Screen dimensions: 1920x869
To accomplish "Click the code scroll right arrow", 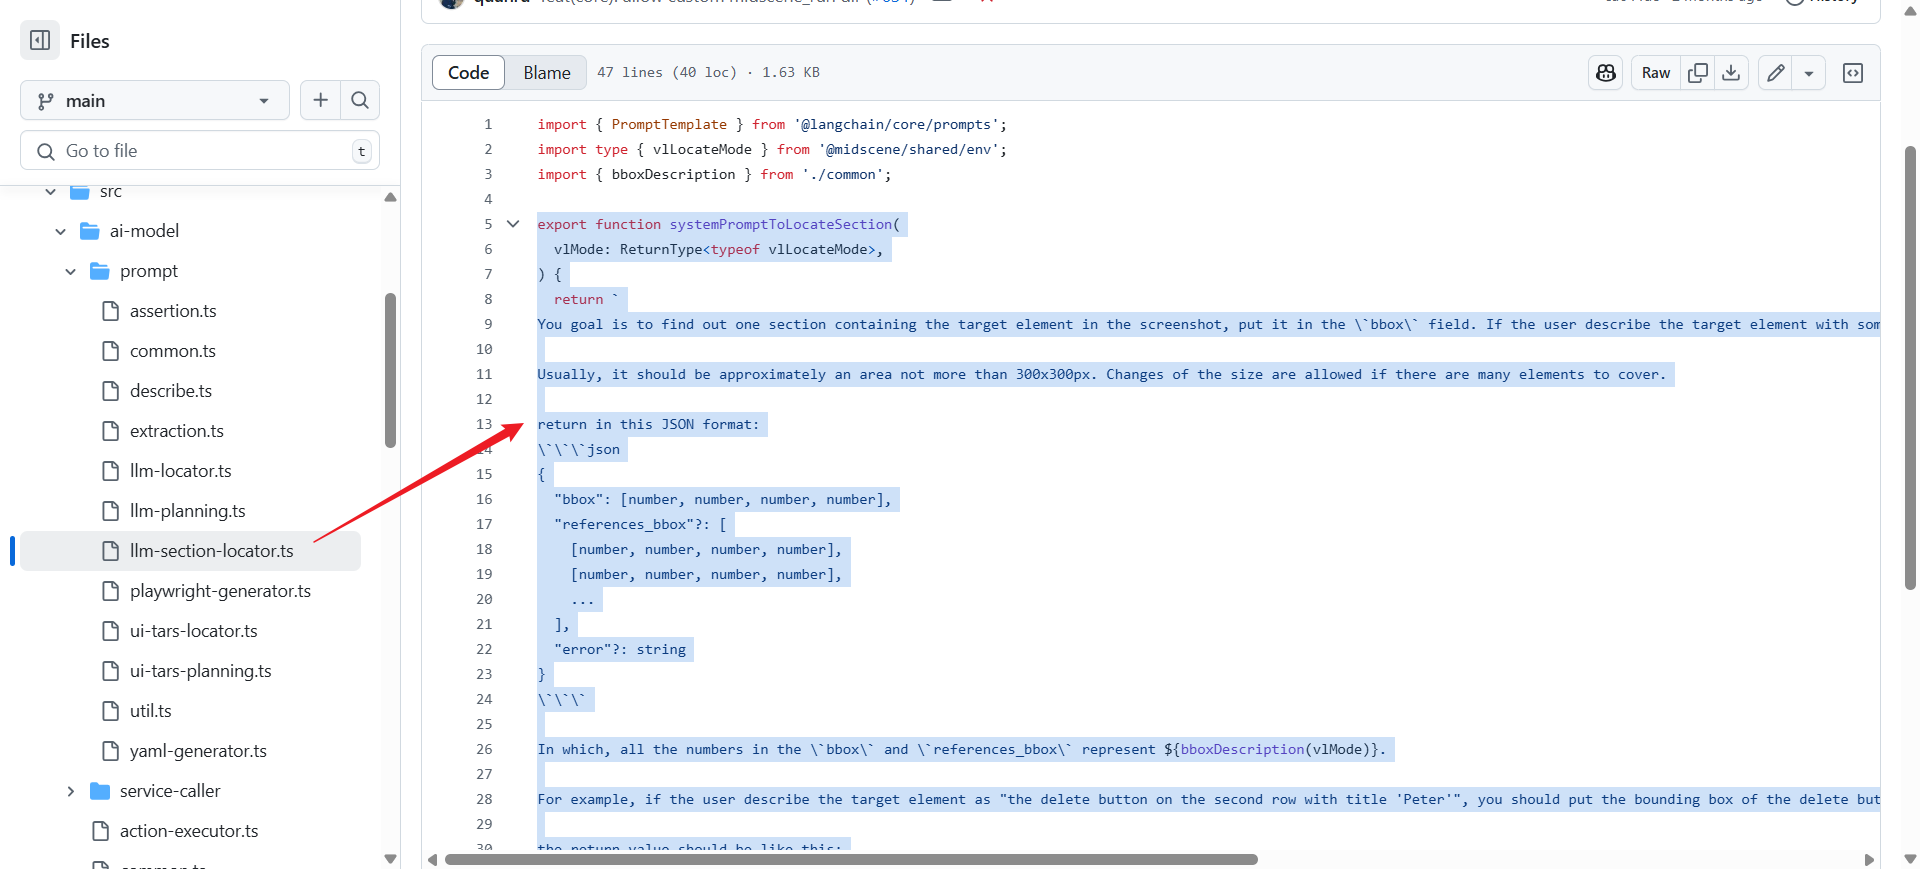I will point(1869,860).
